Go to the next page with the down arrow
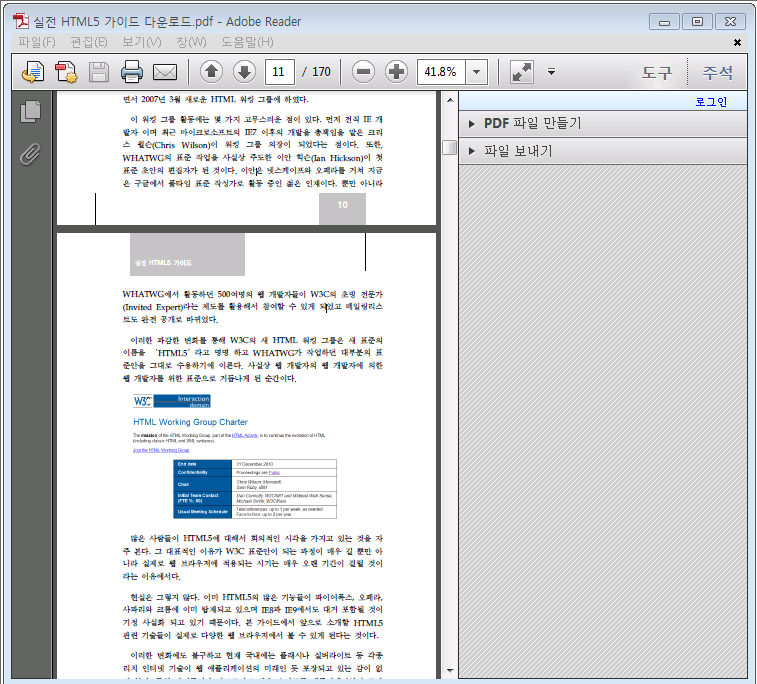757x684 pixels. pos(244,72)
